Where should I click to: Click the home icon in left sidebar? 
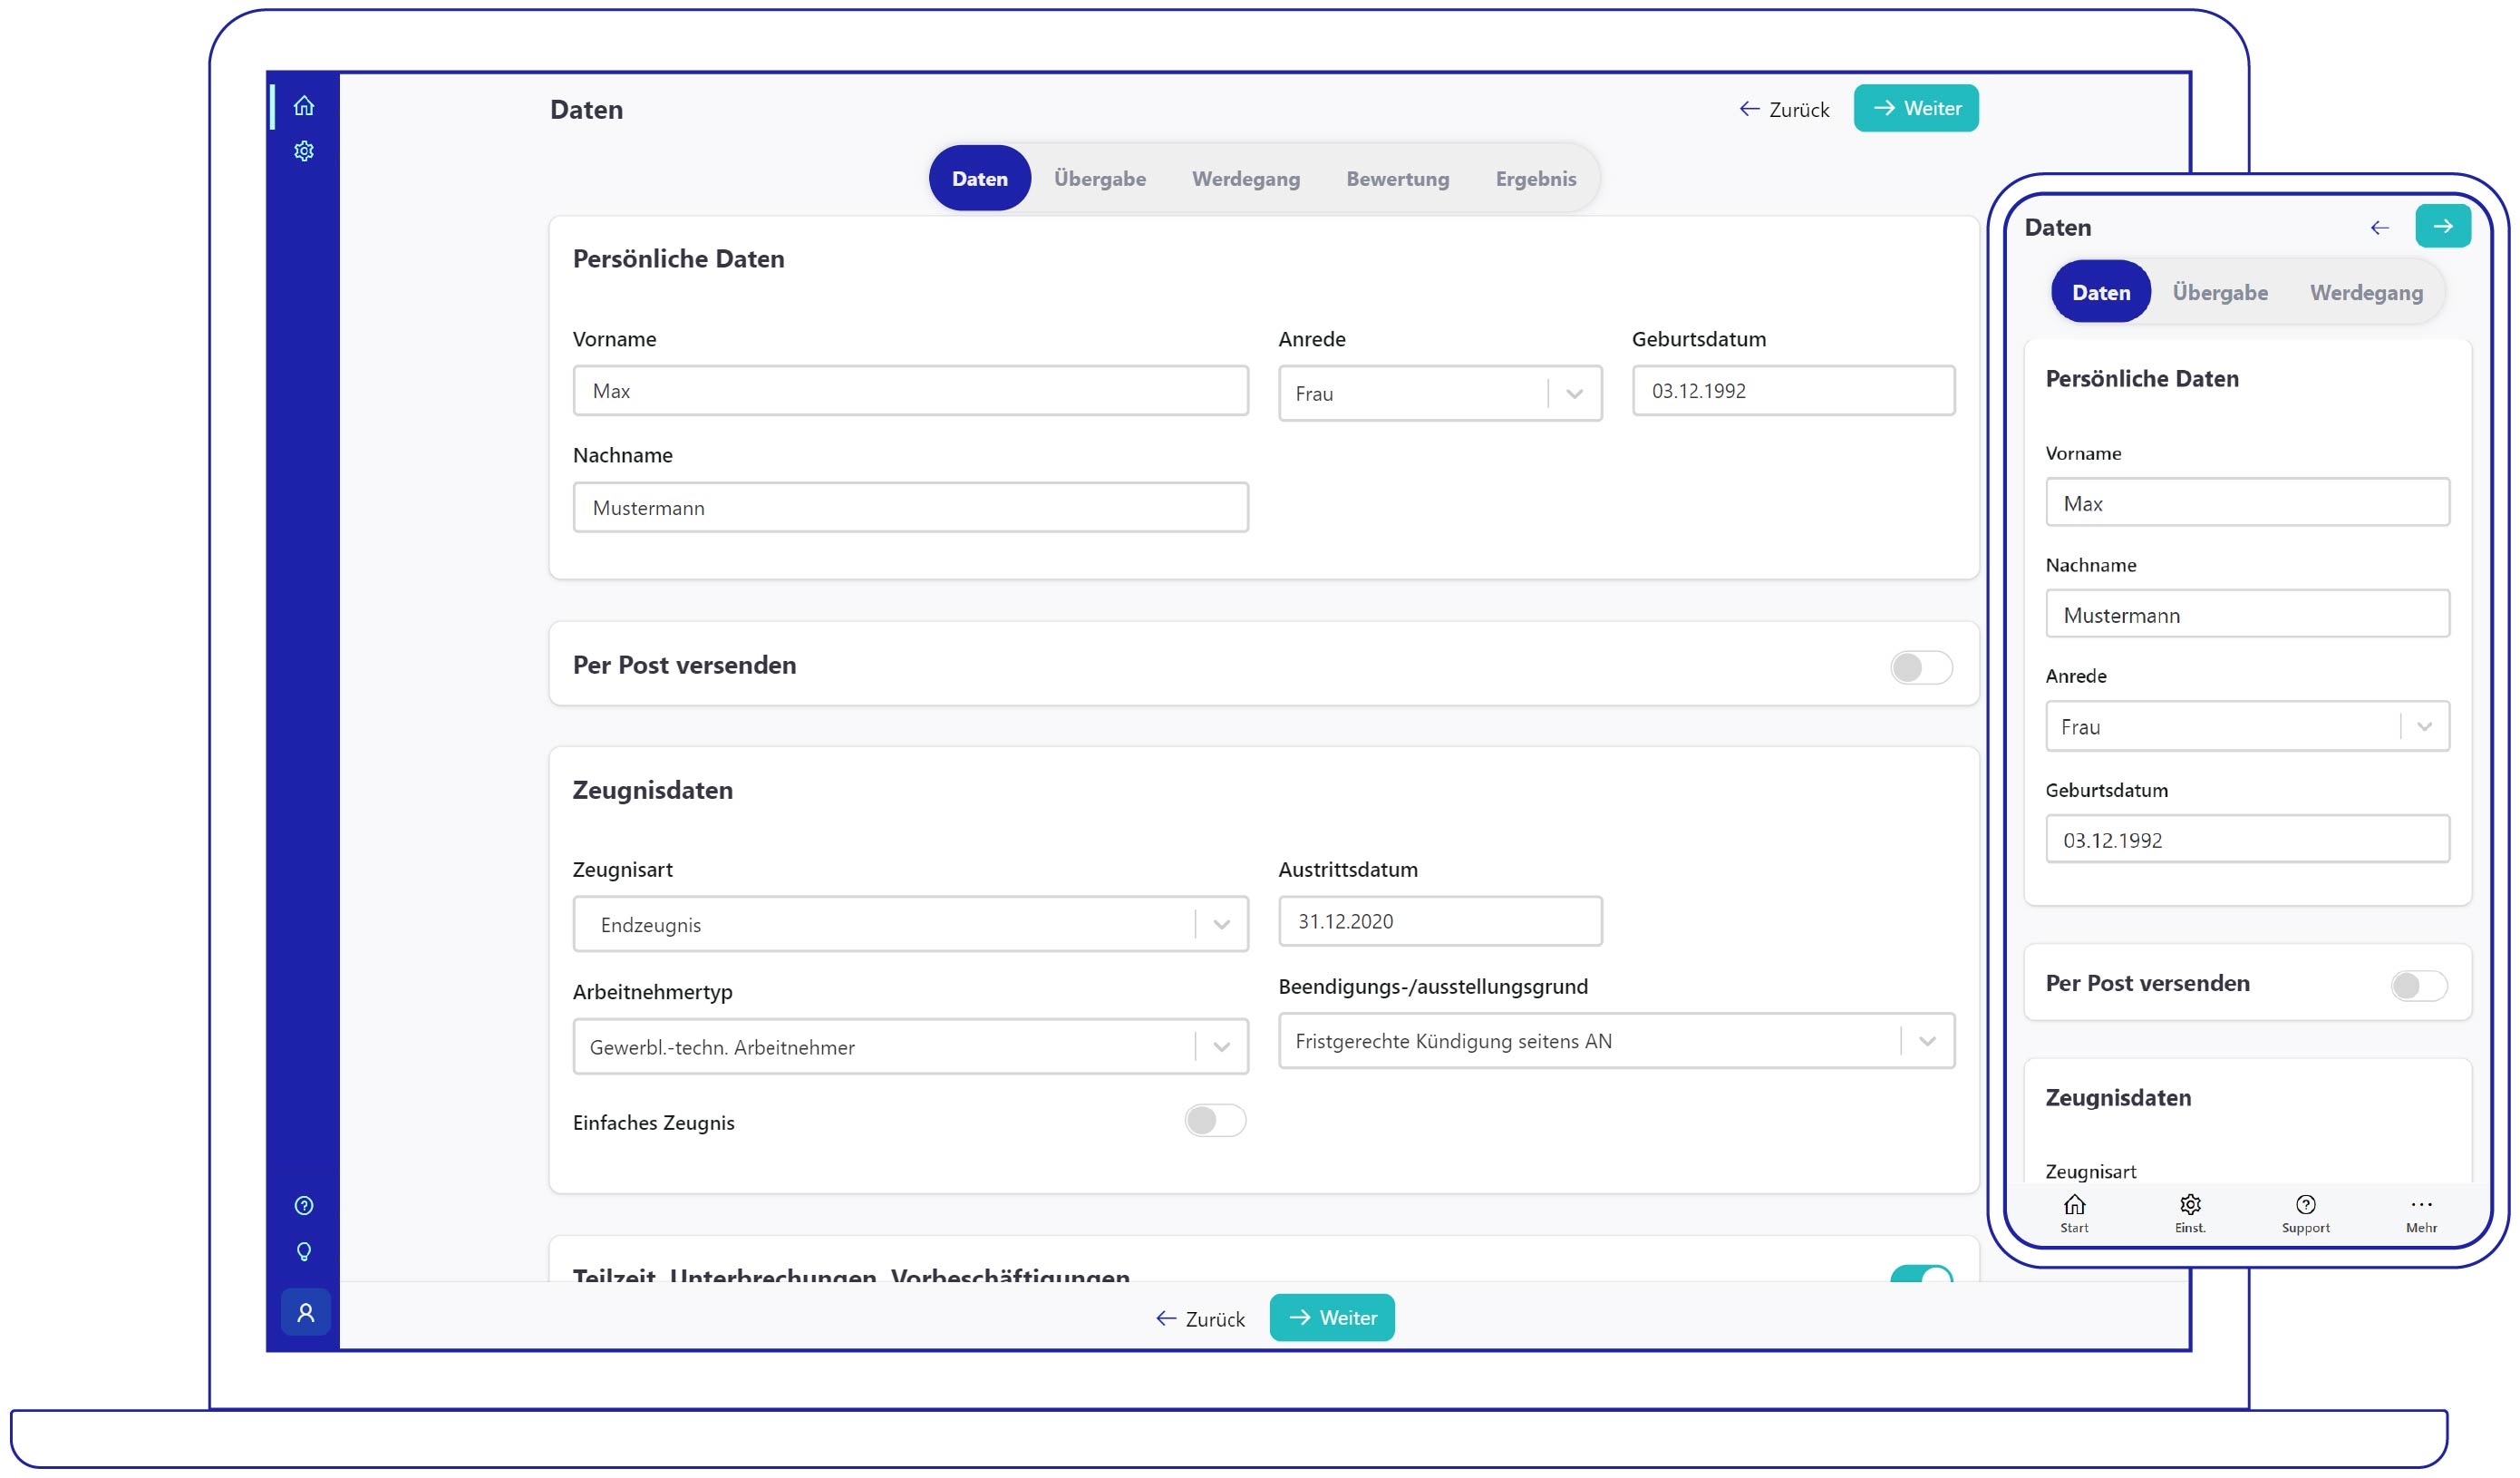[x=304, y=106]
